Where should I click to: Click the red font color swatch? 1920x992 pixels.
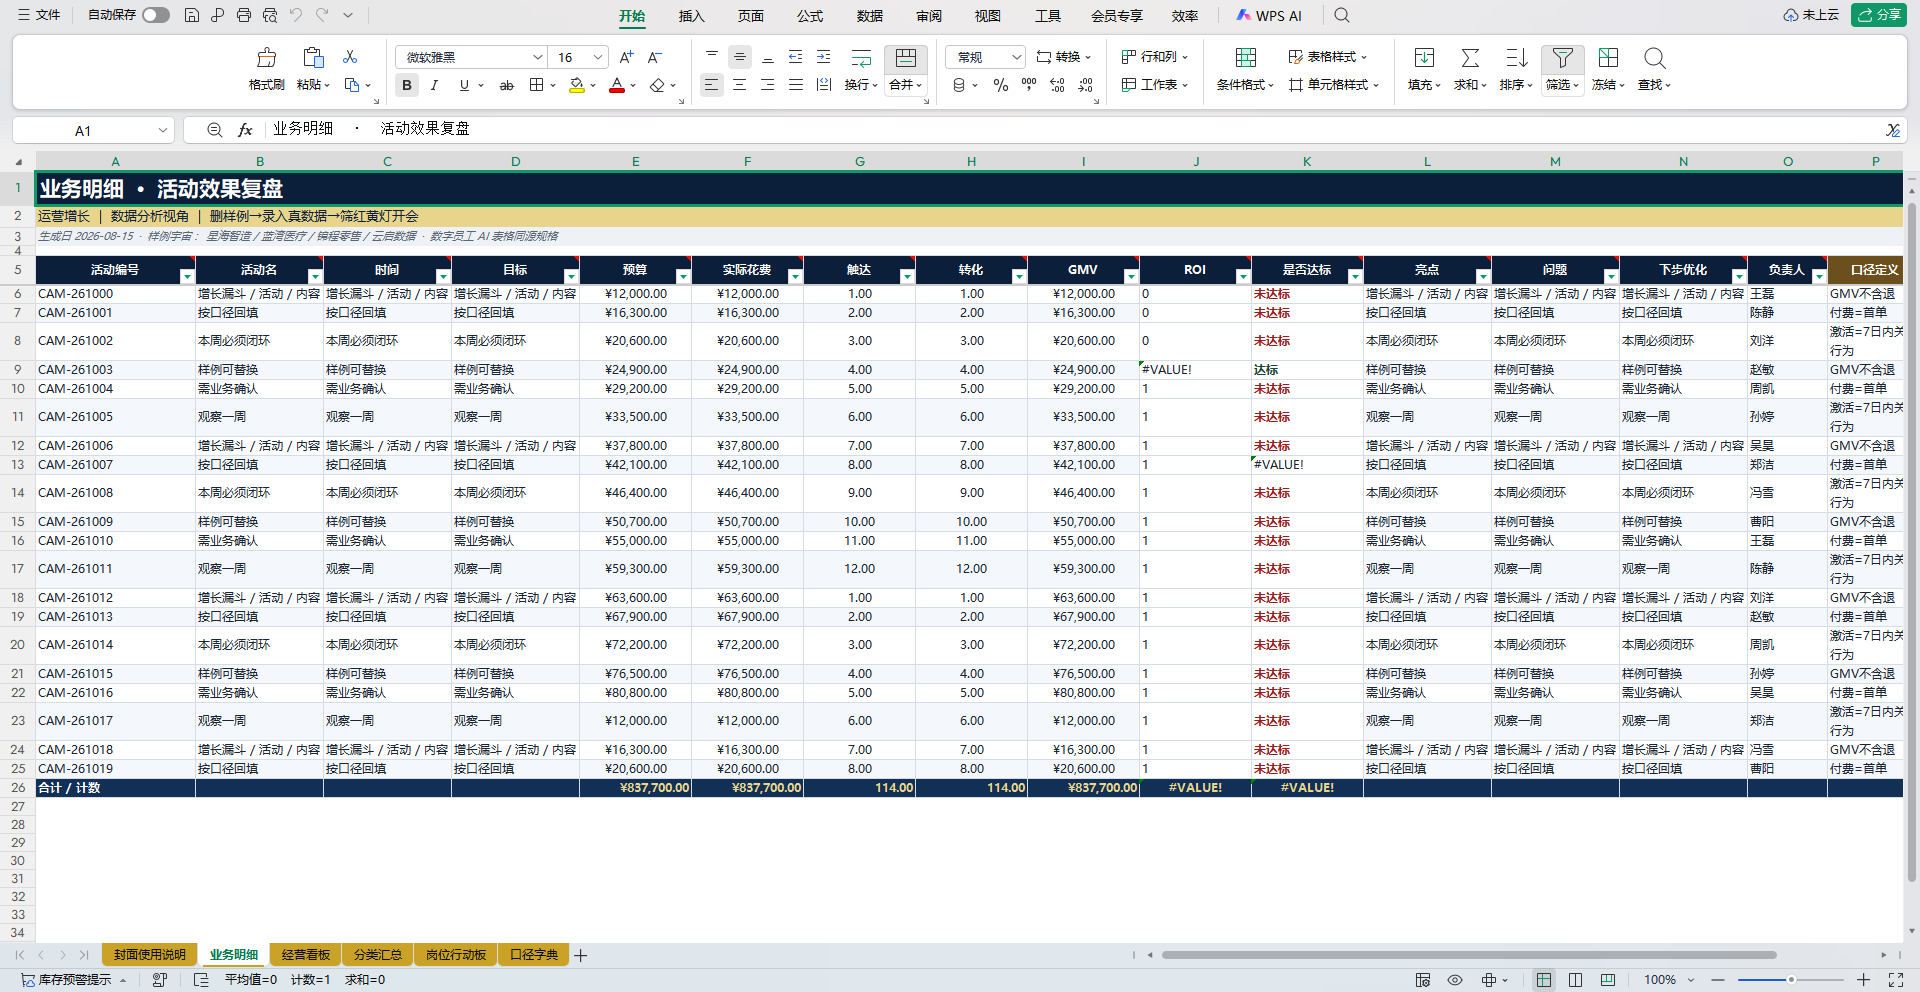[x=617, y=86]
